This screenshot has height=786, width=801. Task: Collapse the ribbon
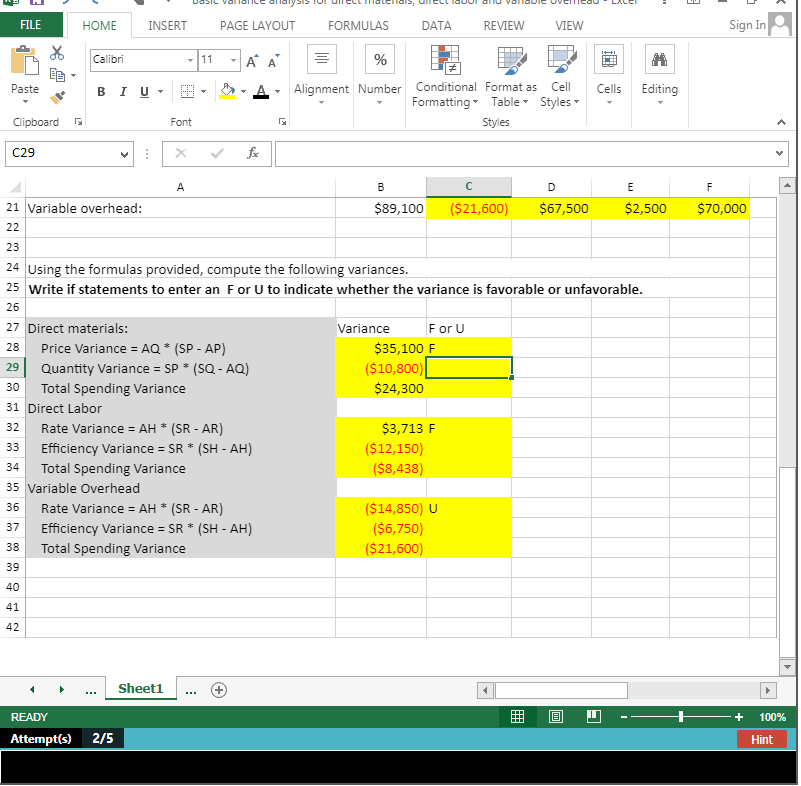point(781,122)
